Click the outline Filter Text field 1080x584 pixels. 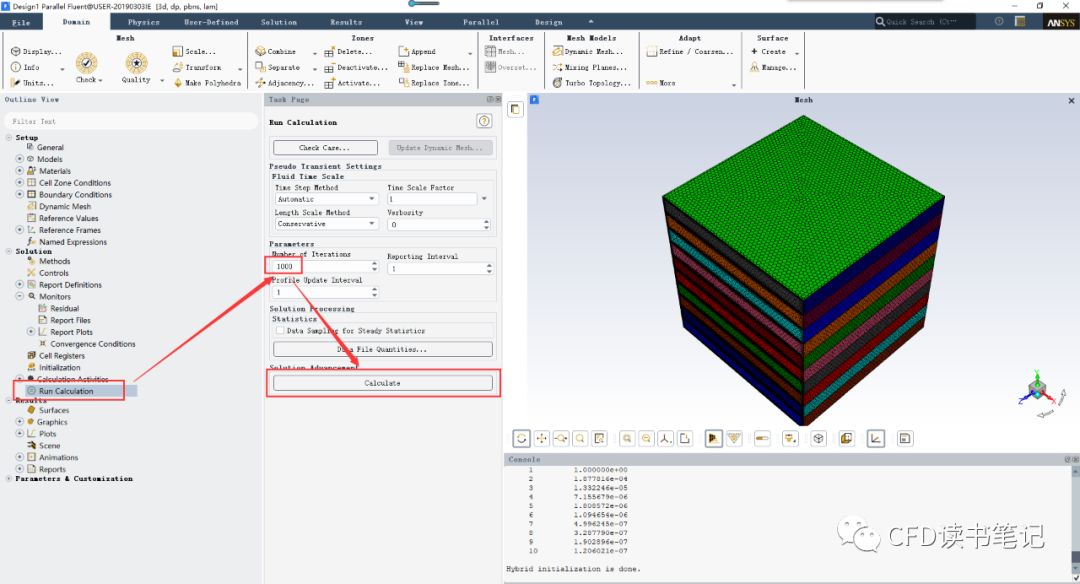tap(132, 121)
